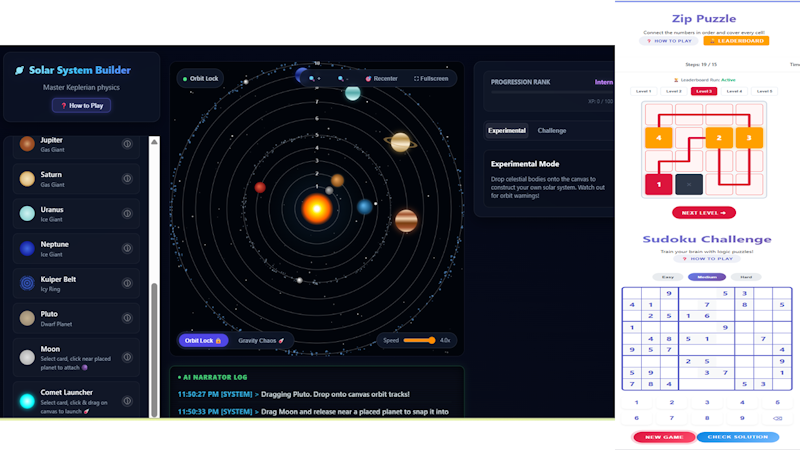The height and width of the screenshot is (450, 800).
Task: Select the Kuiper Belt ring icon
Action: (27, 283)
